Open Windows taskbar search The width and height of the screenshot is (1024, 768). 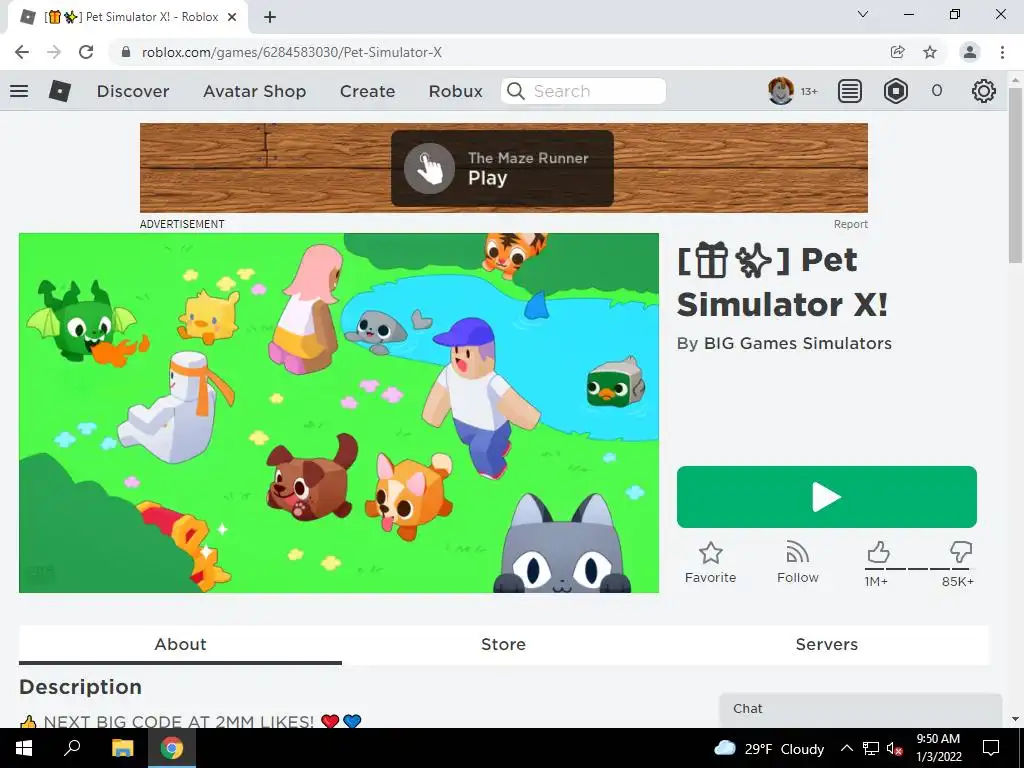72,748
